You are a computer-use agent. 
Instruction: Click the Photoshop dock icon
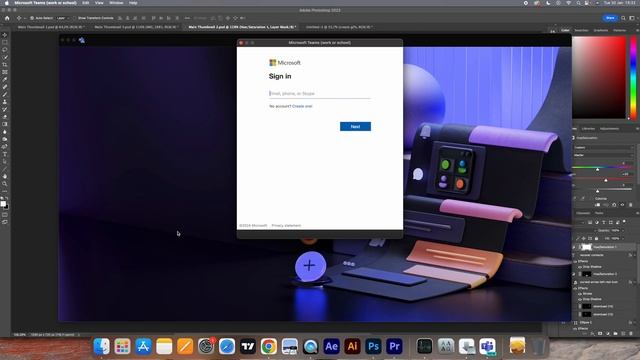tap(373, 347)
